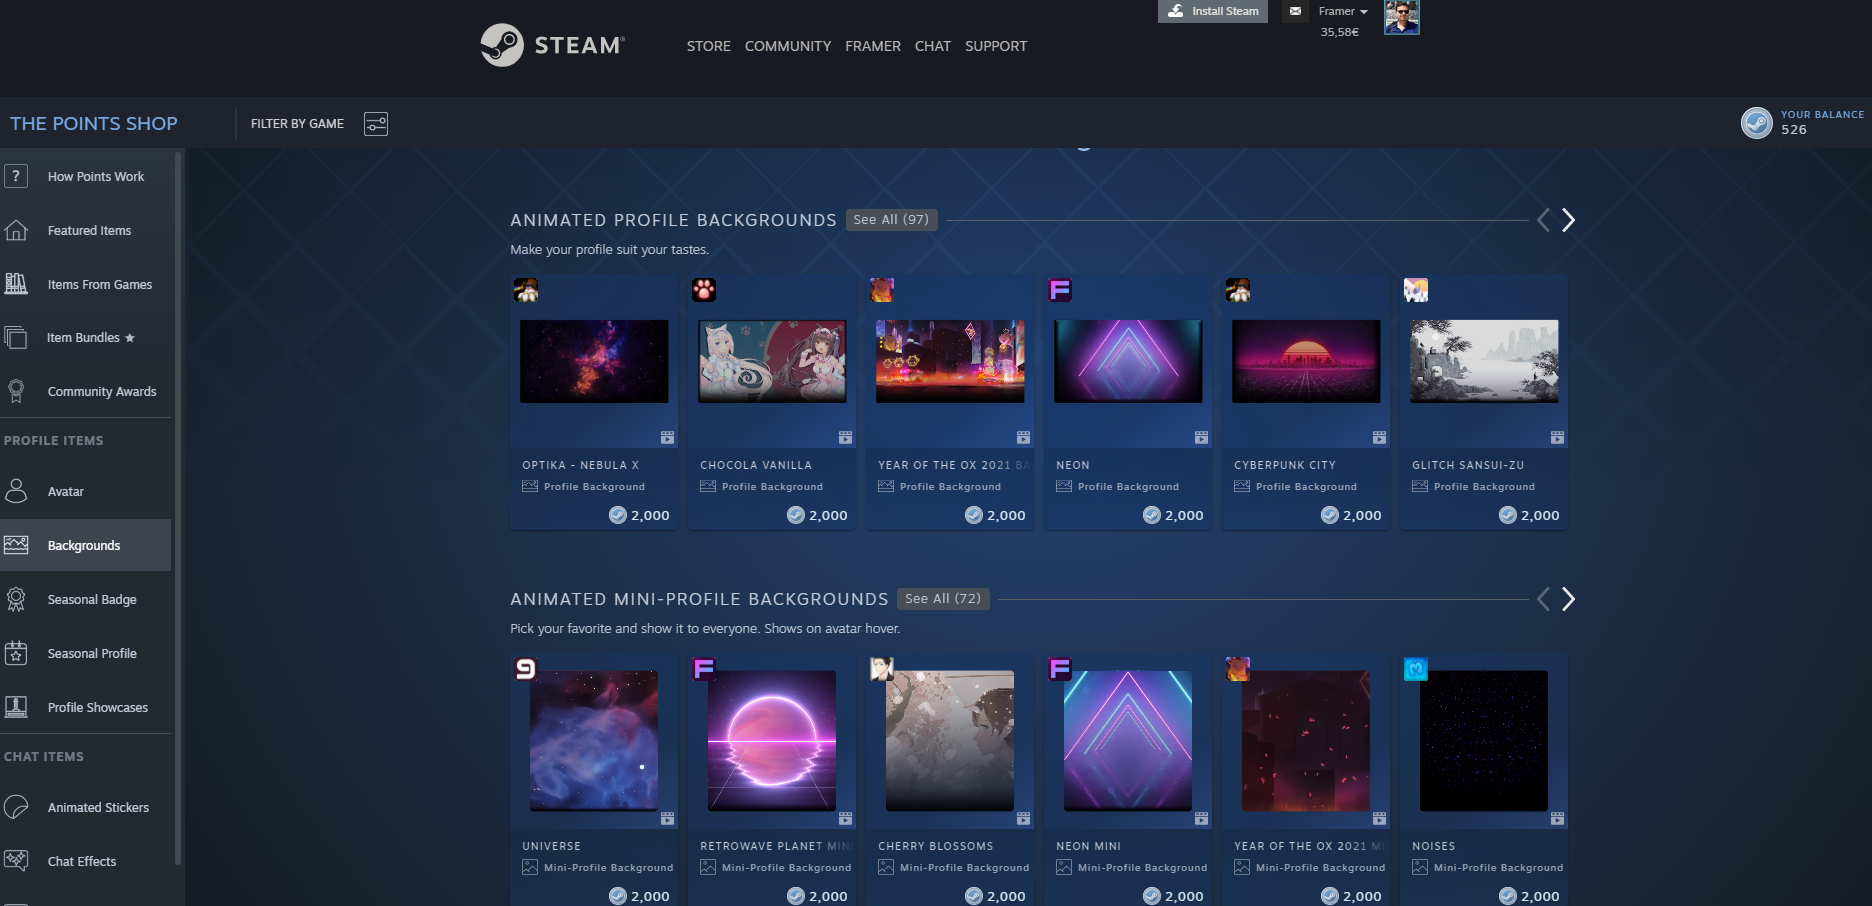Click the Seasonal Badge icon
Screen dimensions: 1872x906
16,599
